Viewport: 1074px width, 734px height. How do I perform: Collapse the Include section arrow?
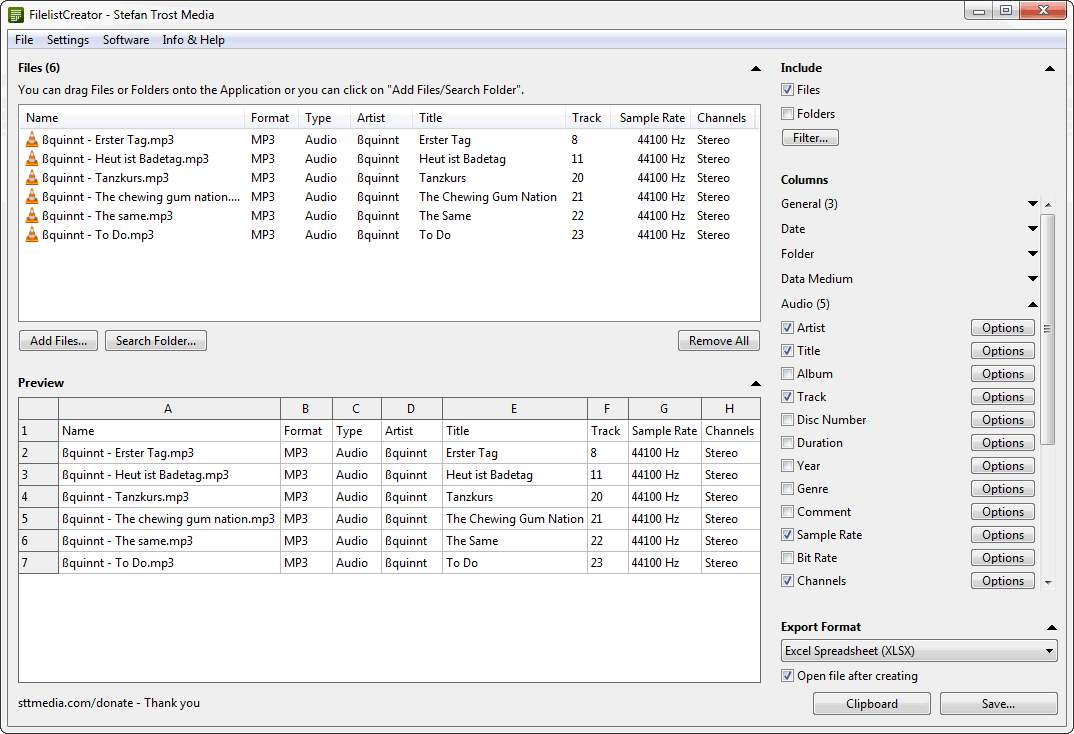click(x=1049, y=68)
